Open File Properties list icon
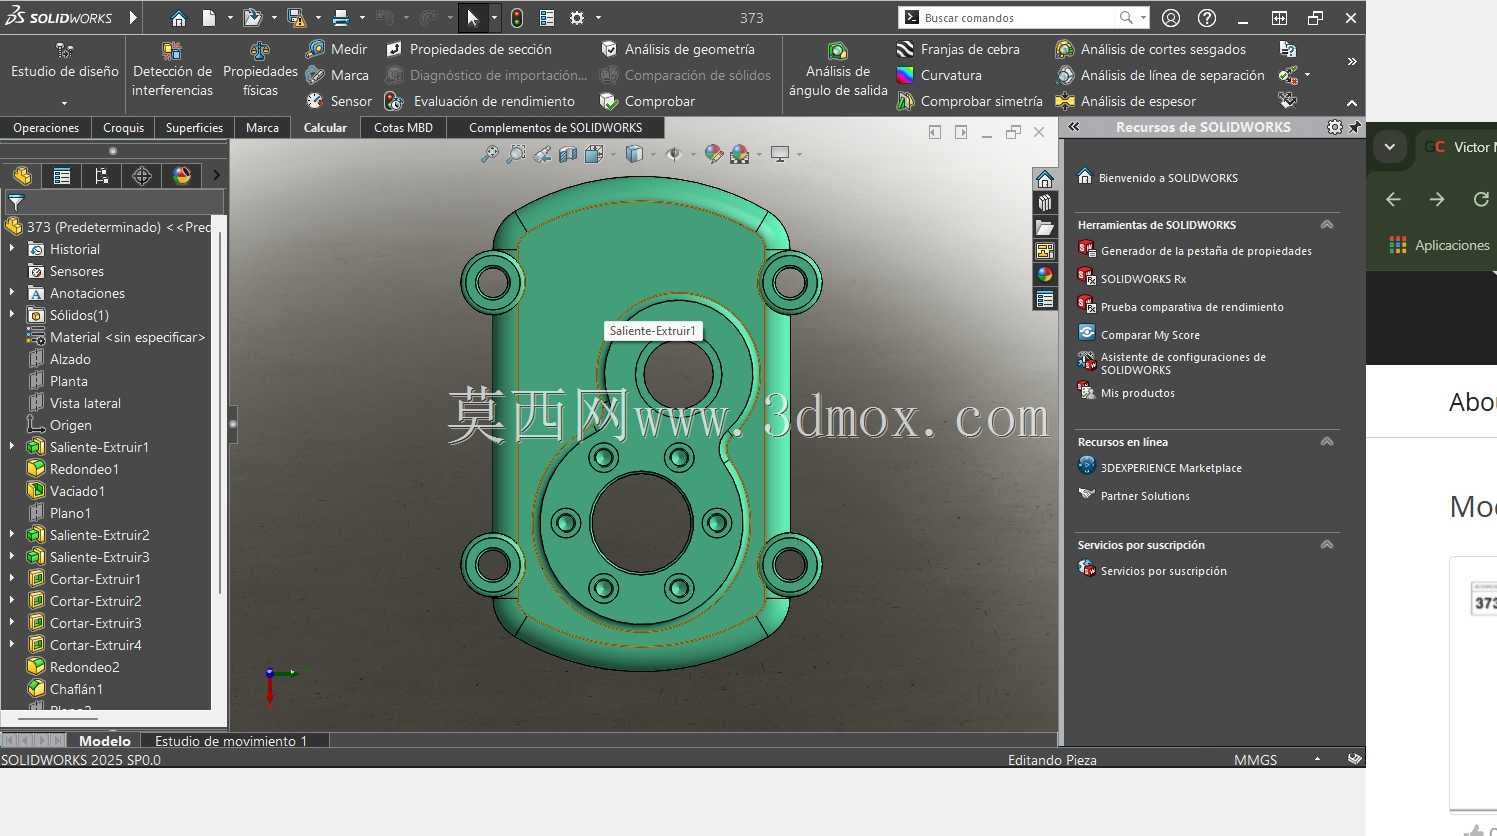This screenshot has height=836, width=1497. [x=547, y=18]
